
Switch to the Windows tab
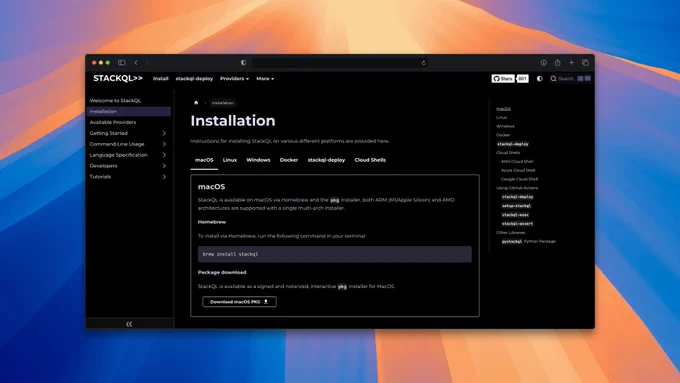click(258, 160)
